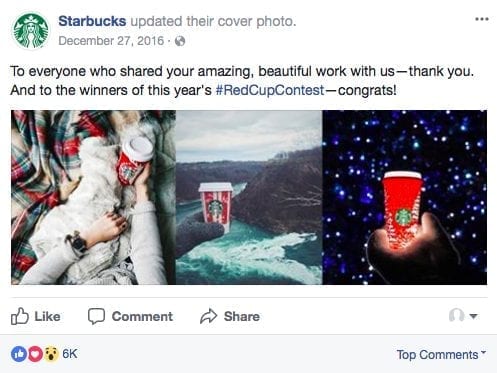Open the three-dot post options menu

(482, 19)
